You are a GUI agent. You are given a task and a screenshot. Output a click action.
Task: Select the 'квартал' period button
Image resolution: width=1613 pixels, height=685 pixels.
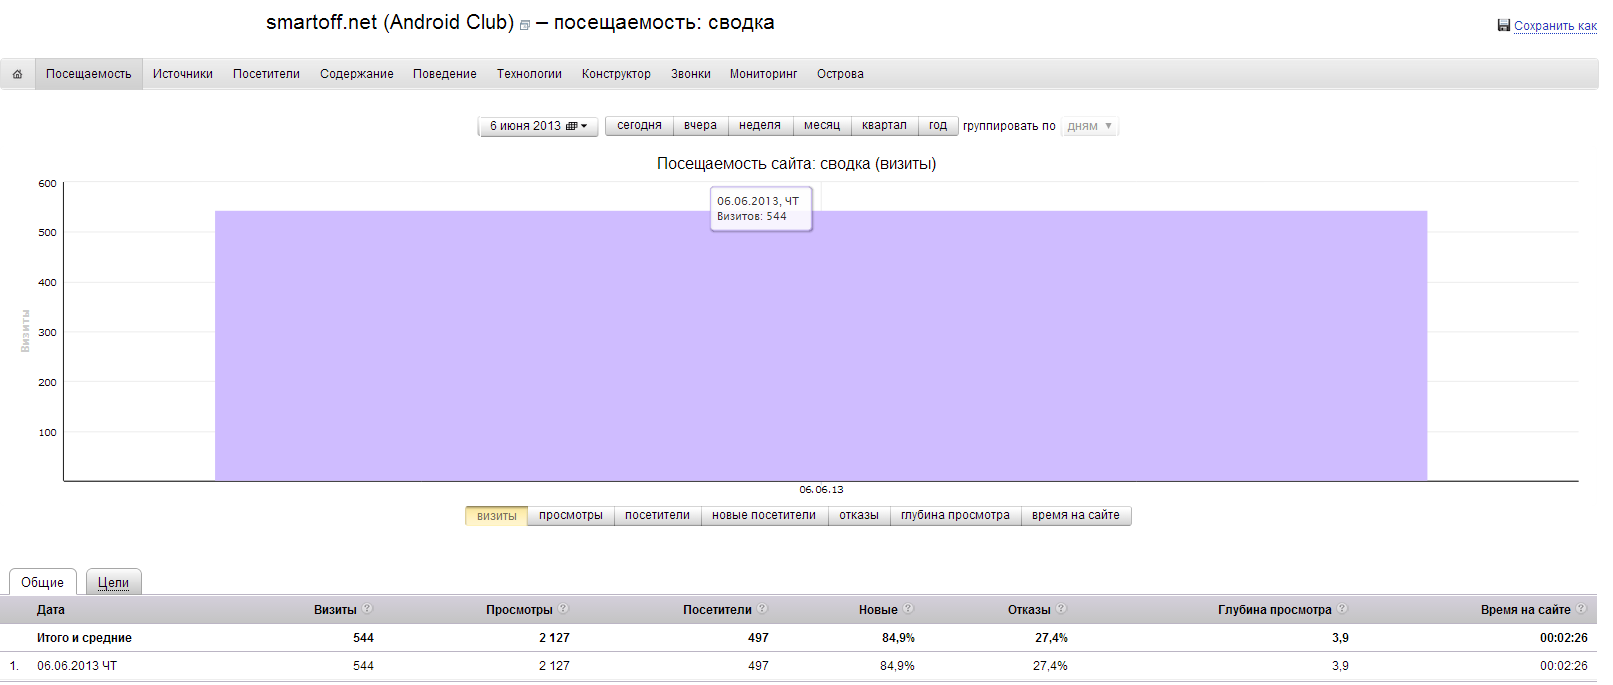pos(884,126)
